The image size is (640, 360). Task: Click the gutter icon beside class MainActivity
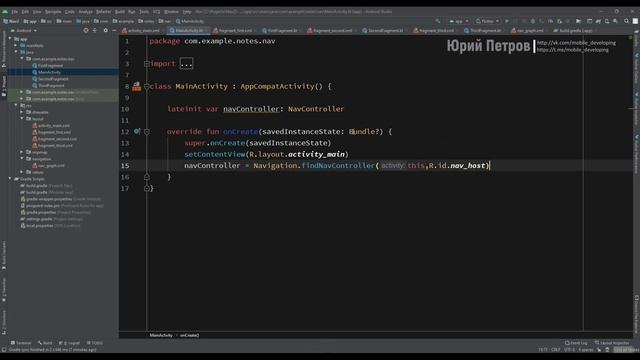pyautogui.click(x=137, y=86)
